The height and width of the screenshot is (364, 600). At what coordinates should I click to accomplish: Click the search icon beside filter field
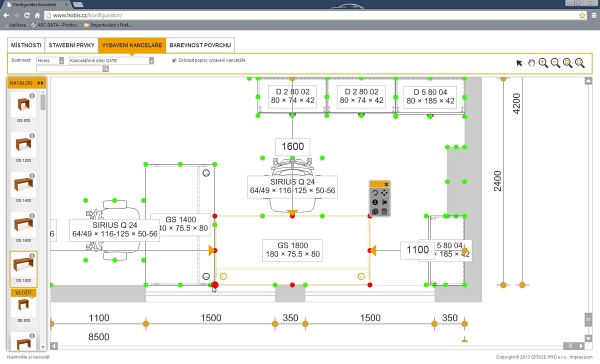[106, 69]
